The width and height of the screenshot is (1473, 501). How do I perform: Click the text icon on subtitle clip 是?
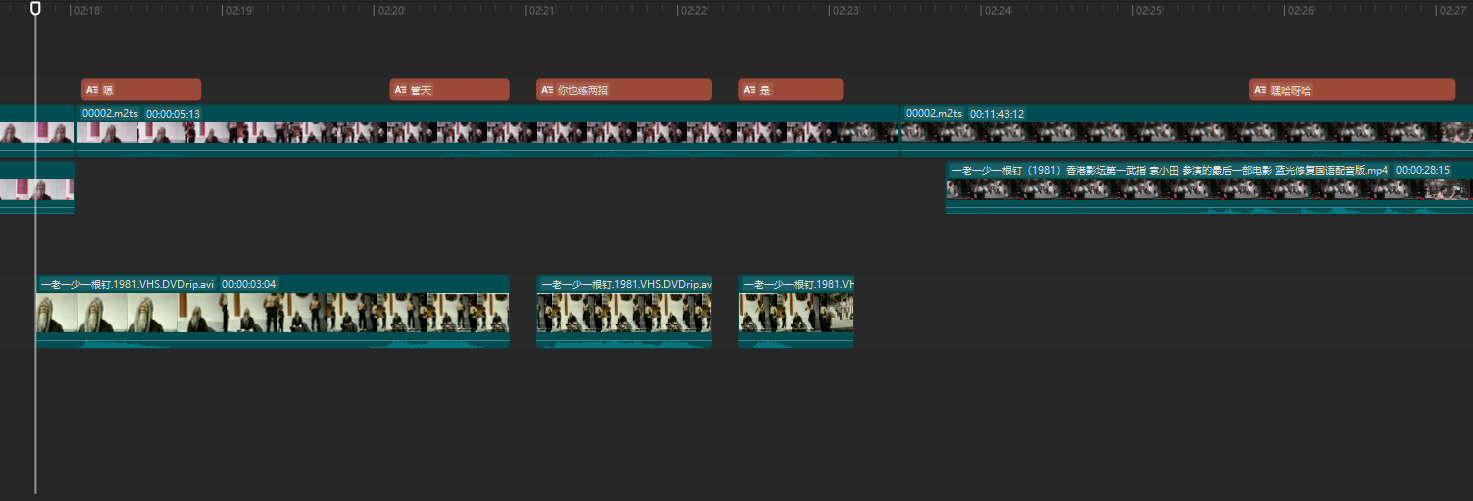point(749,90)
